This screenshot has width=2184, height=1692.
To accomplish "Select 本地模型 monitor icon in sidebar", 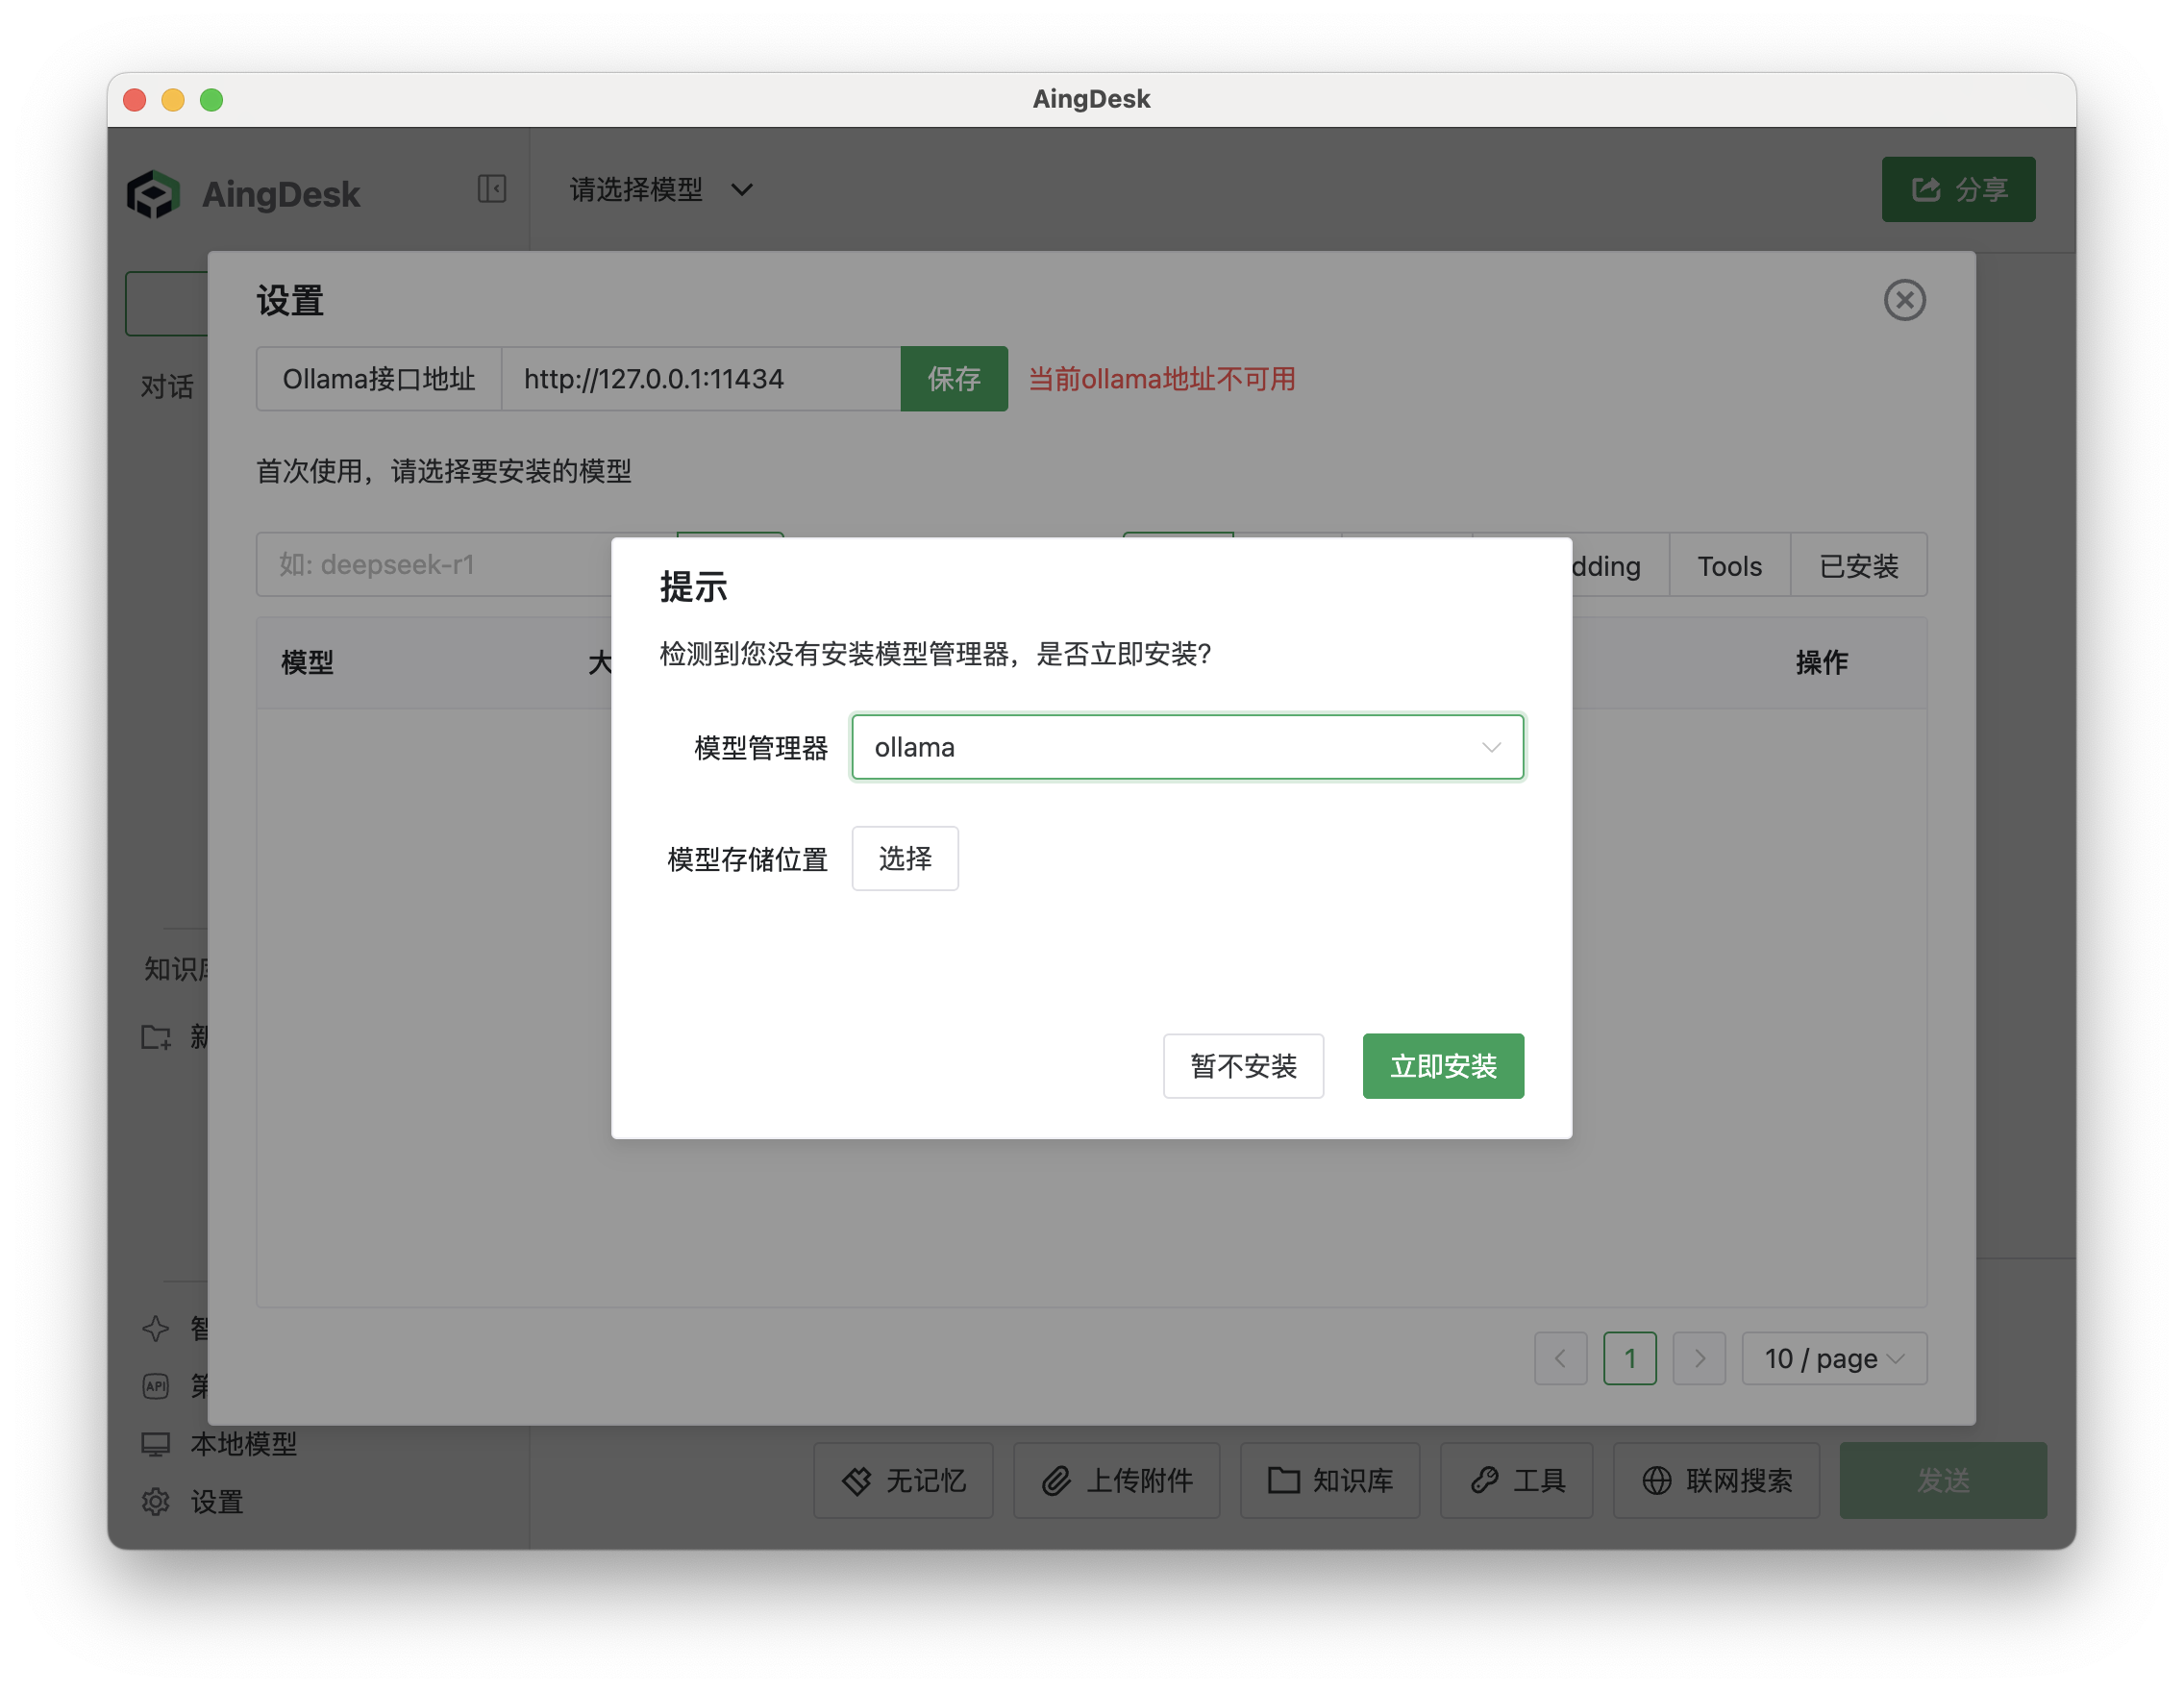I will point(156,1442).
